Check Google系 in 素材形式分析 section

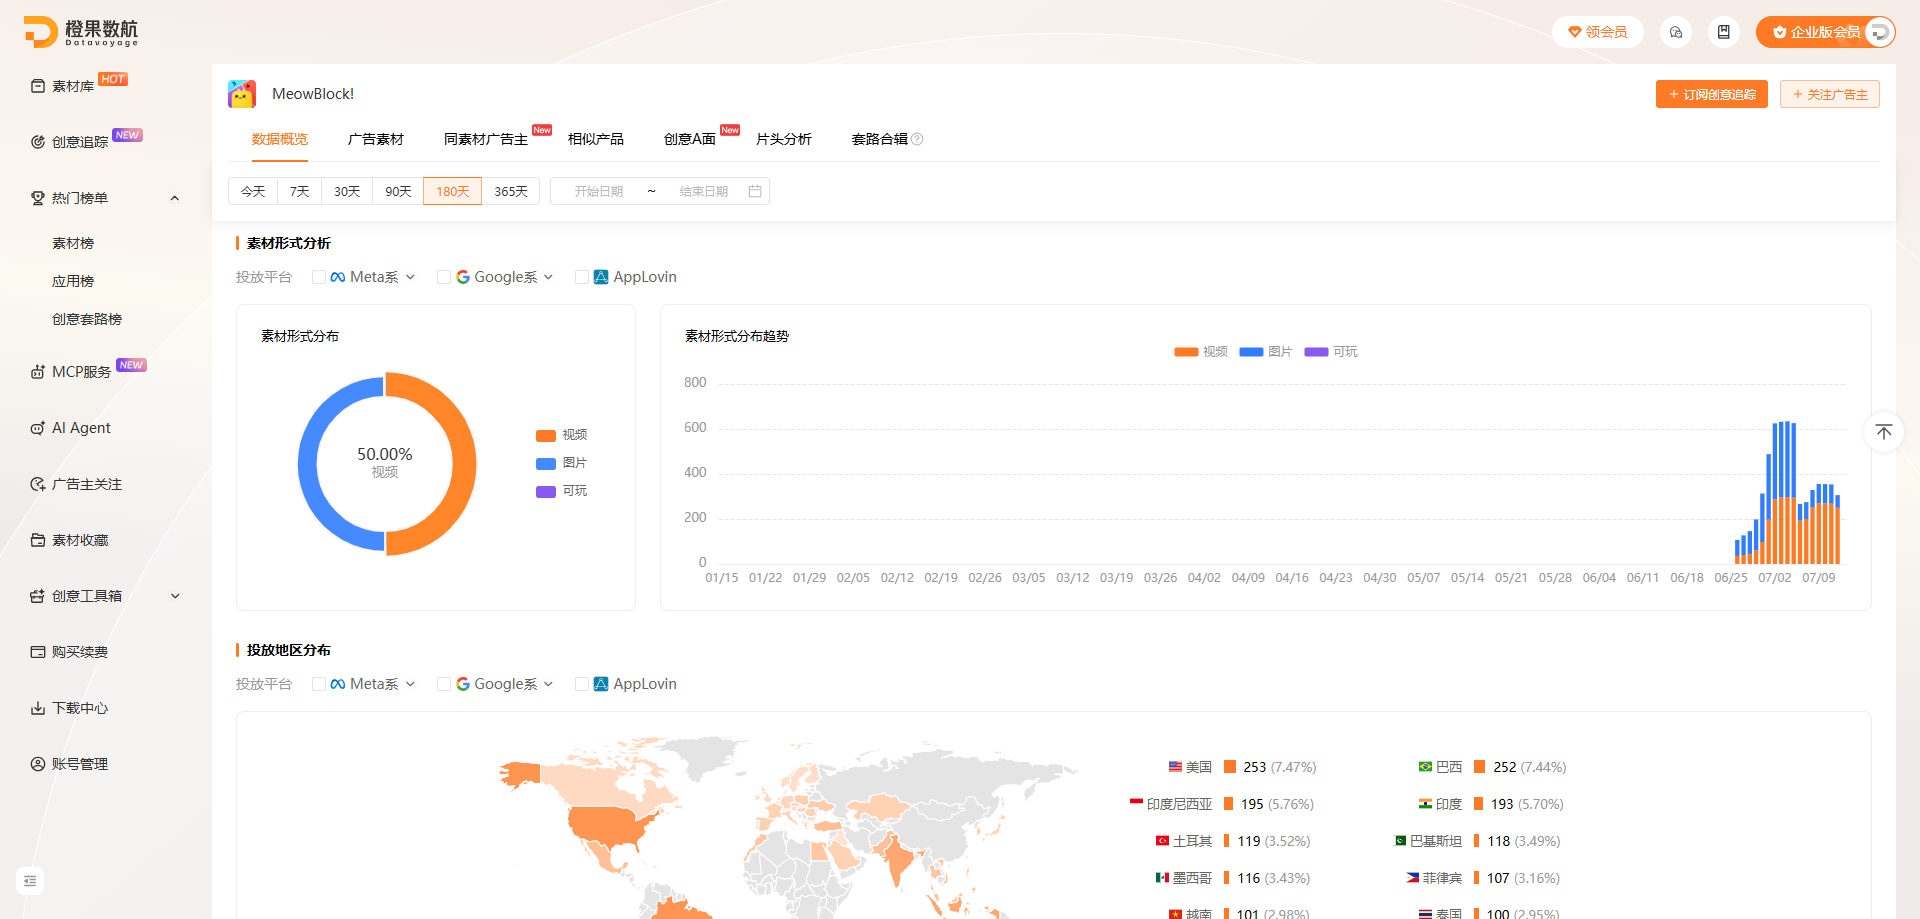[444, 277]
